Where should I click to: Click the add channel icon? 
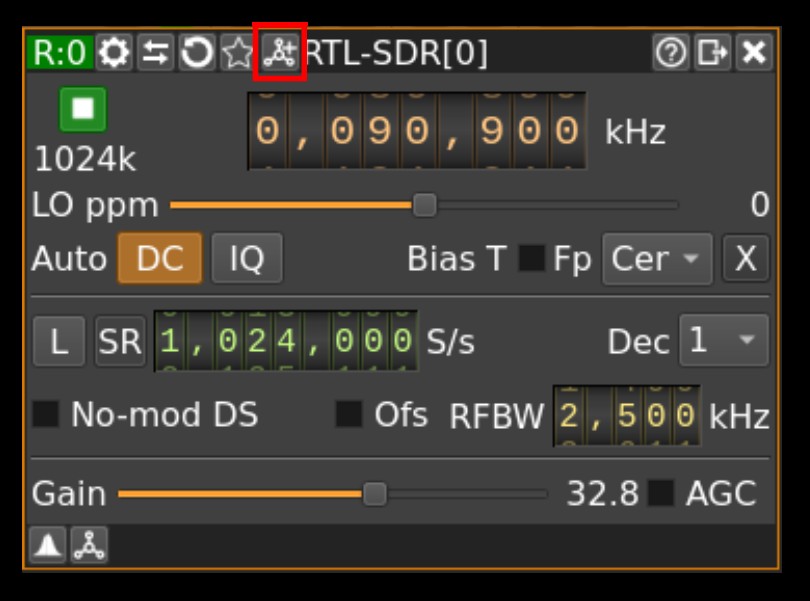(279, 52)
